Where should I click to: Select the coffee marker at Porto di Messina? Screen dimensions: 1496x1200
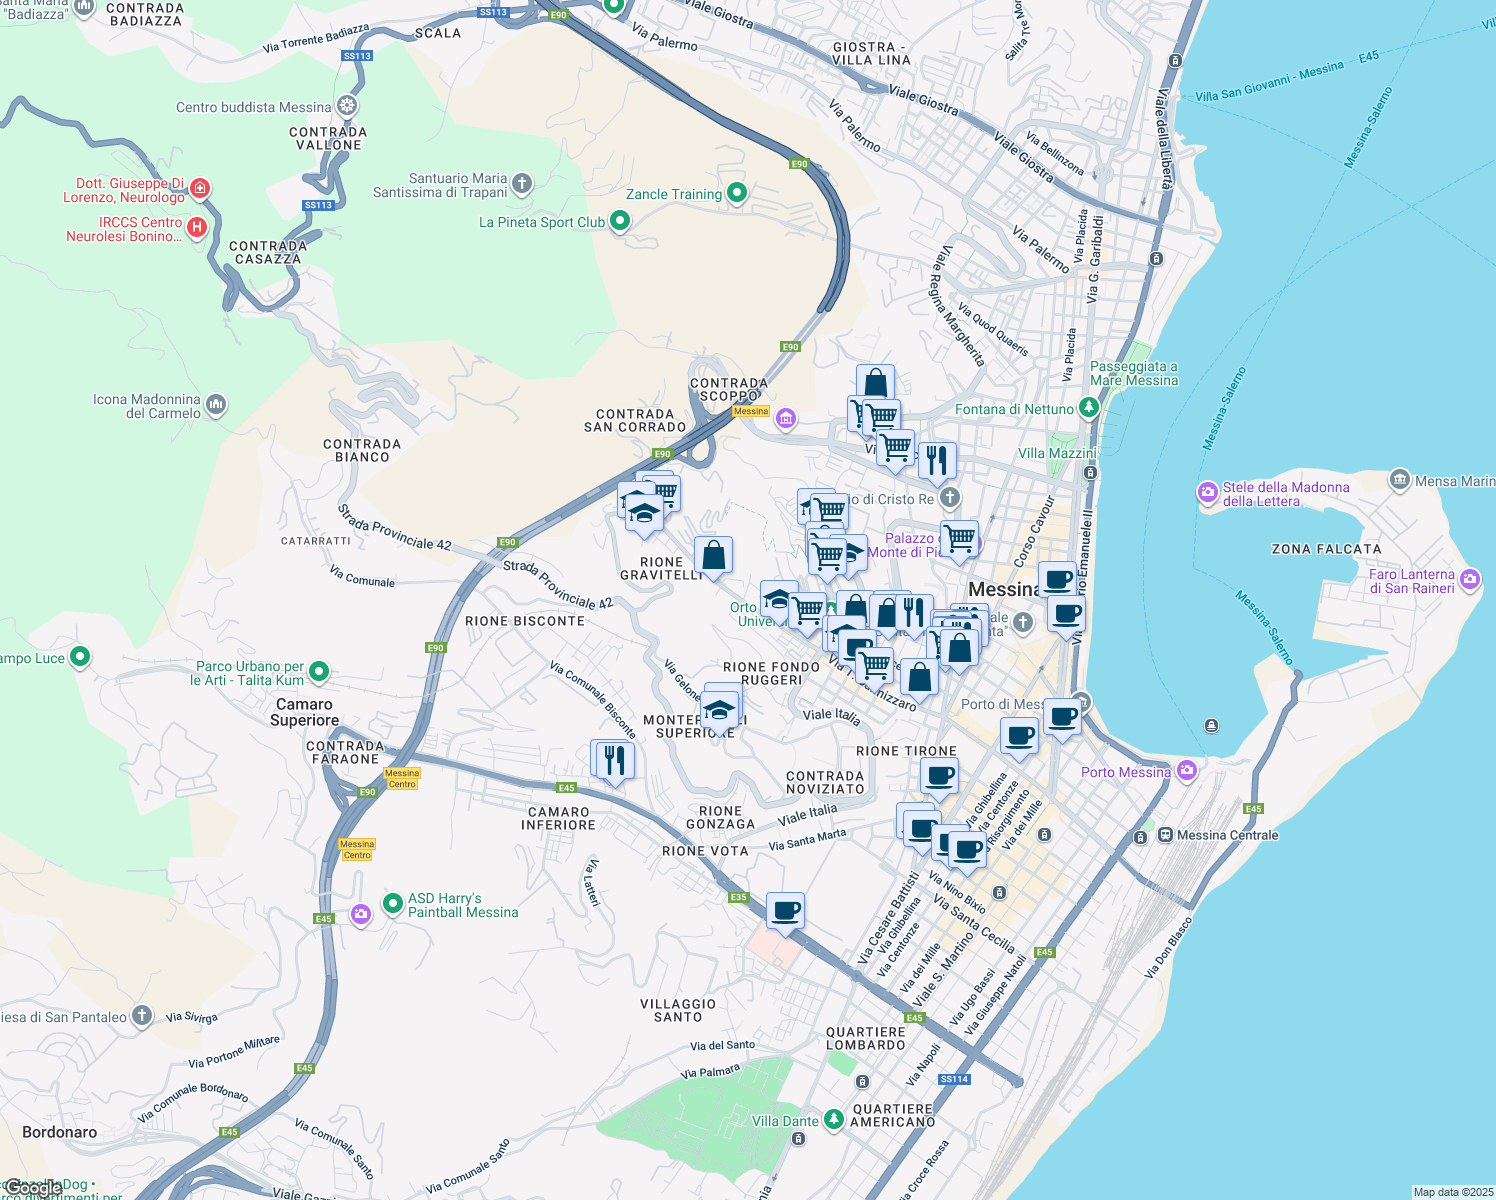tap(1062, 717)
